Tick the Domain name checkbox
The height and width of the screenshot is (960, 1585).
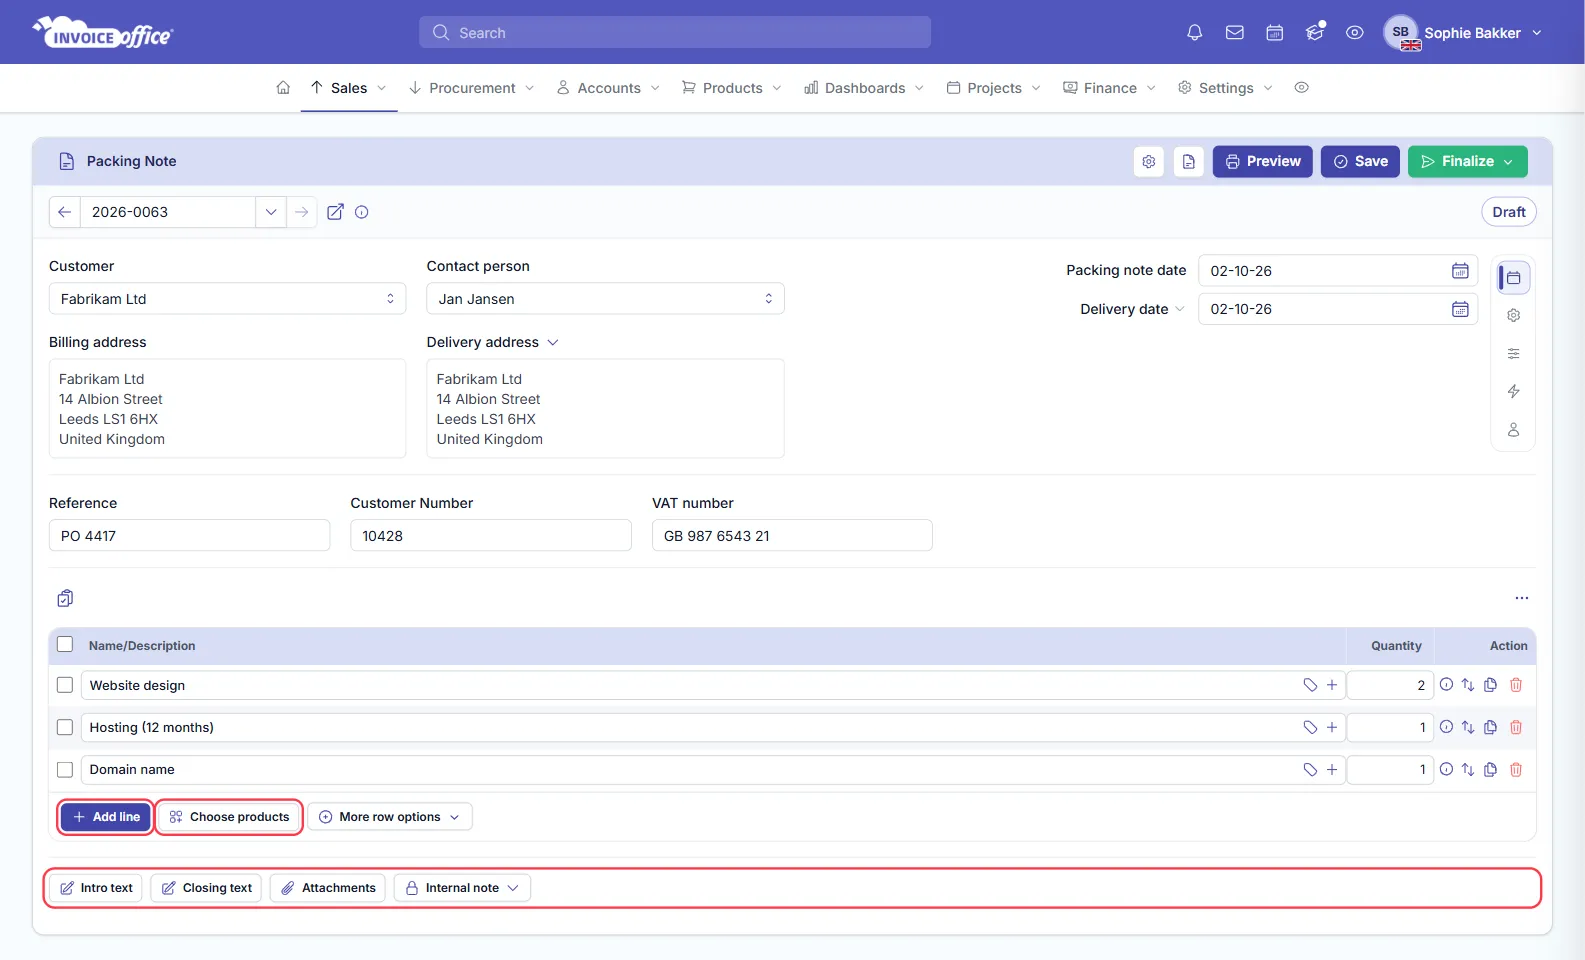point(65,769)
